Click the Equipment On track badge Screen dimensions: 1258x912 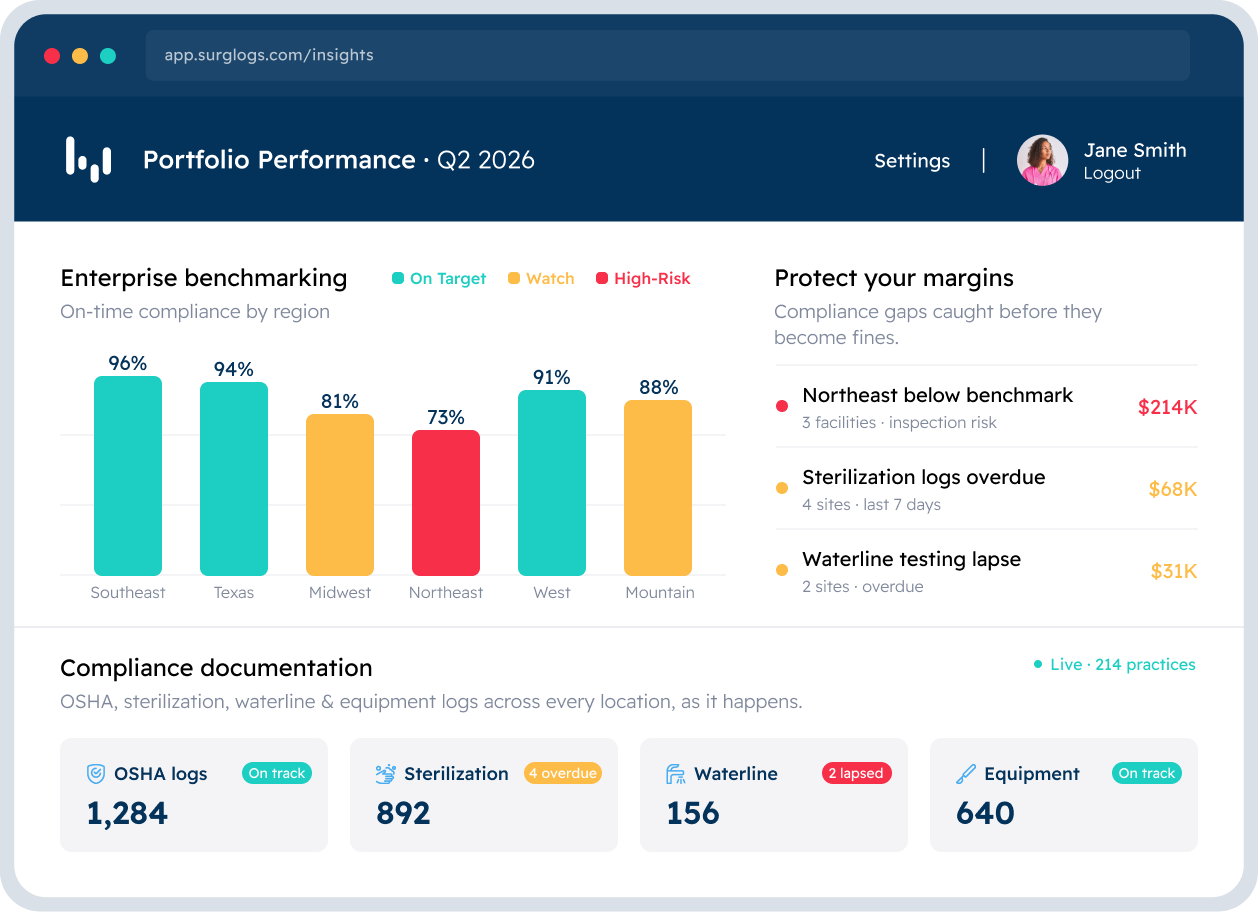tap(1147, 773)
